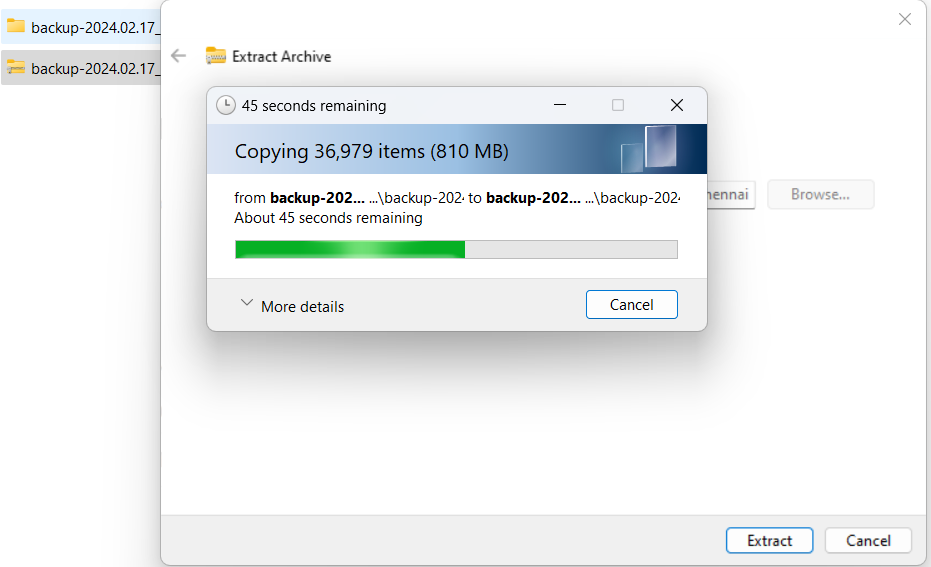Cancel the Extract Archive dialog
The width and height of the screenshot is (931, 567).
(x=868, y=540)
